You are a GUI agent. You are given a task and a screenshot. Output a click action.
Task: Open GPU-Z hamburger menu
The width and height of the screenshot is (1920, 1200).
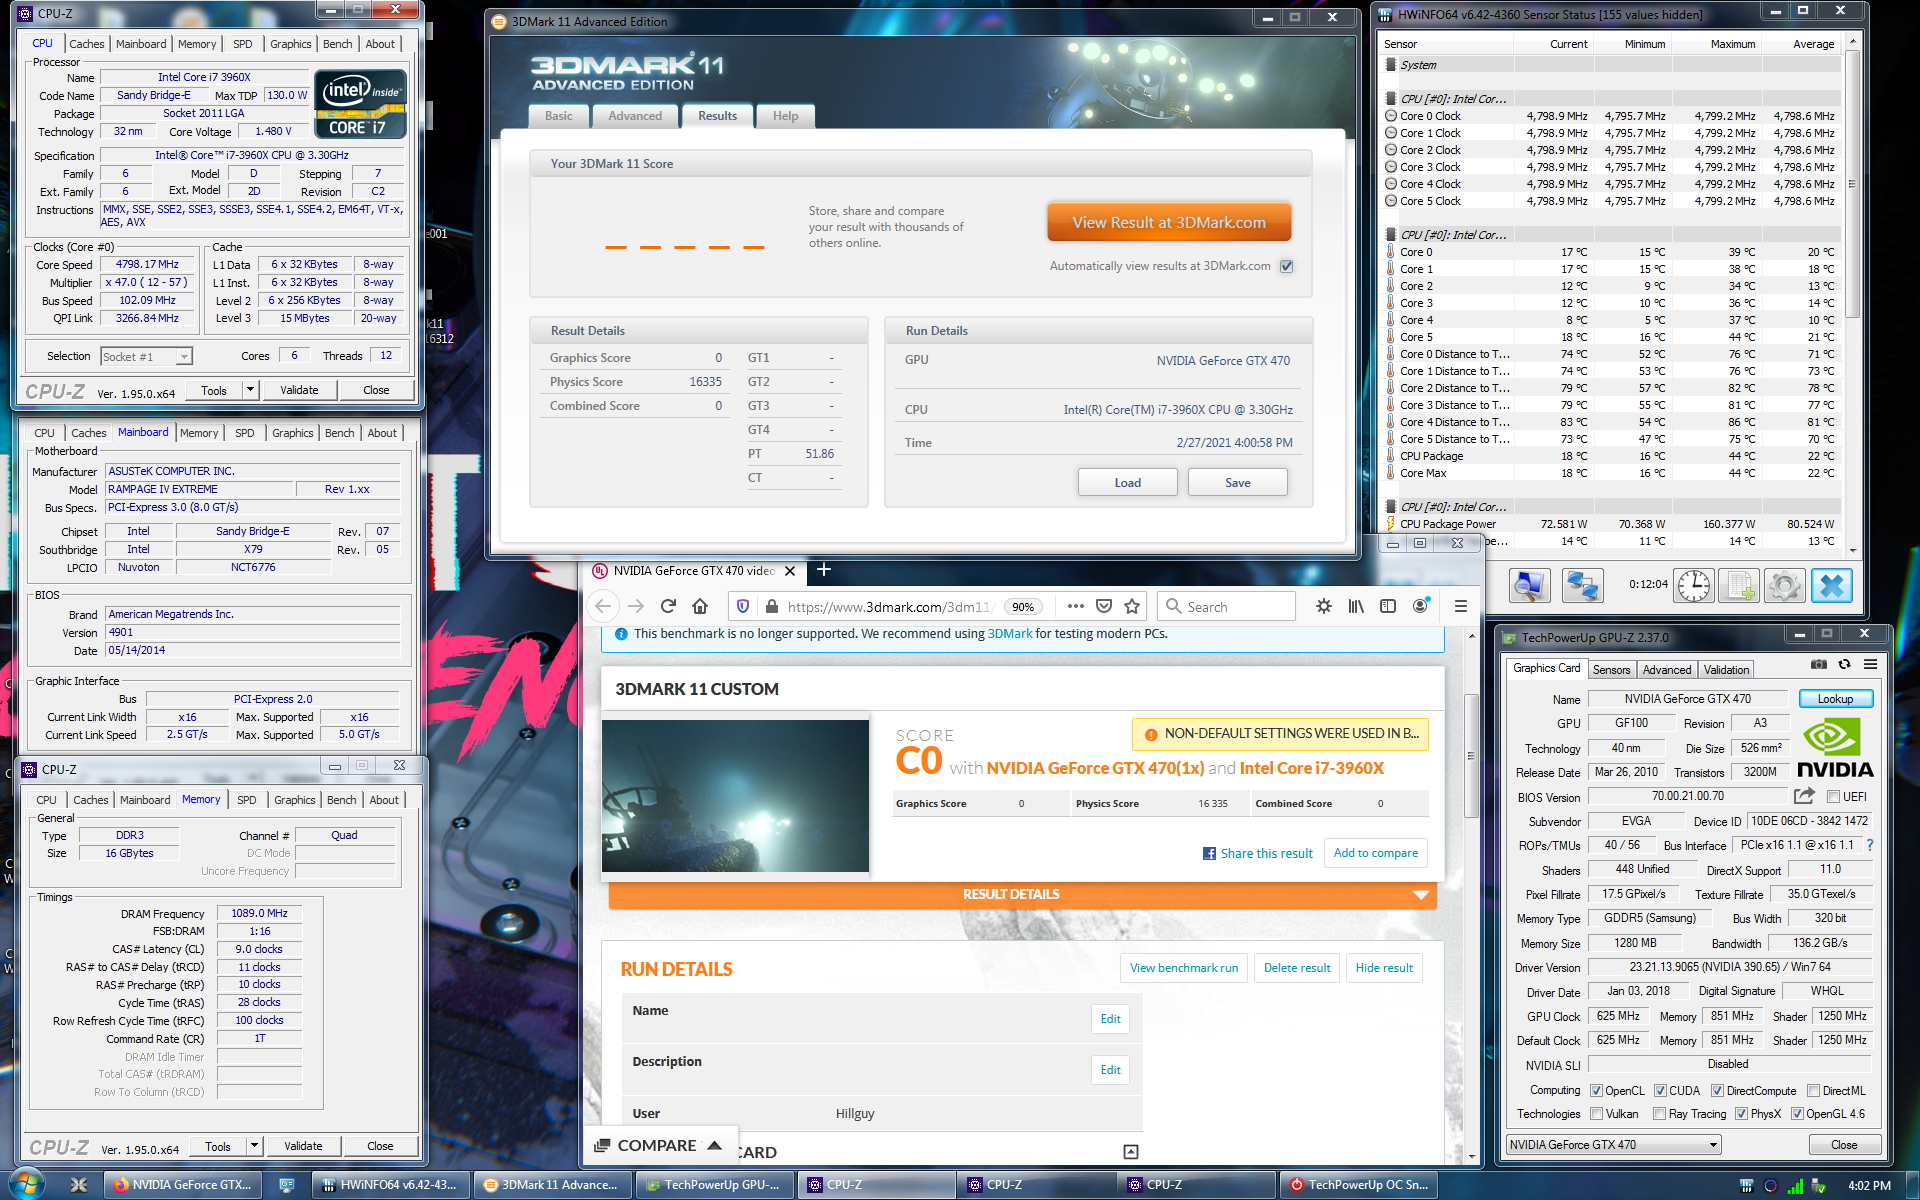pos(1870,664)
